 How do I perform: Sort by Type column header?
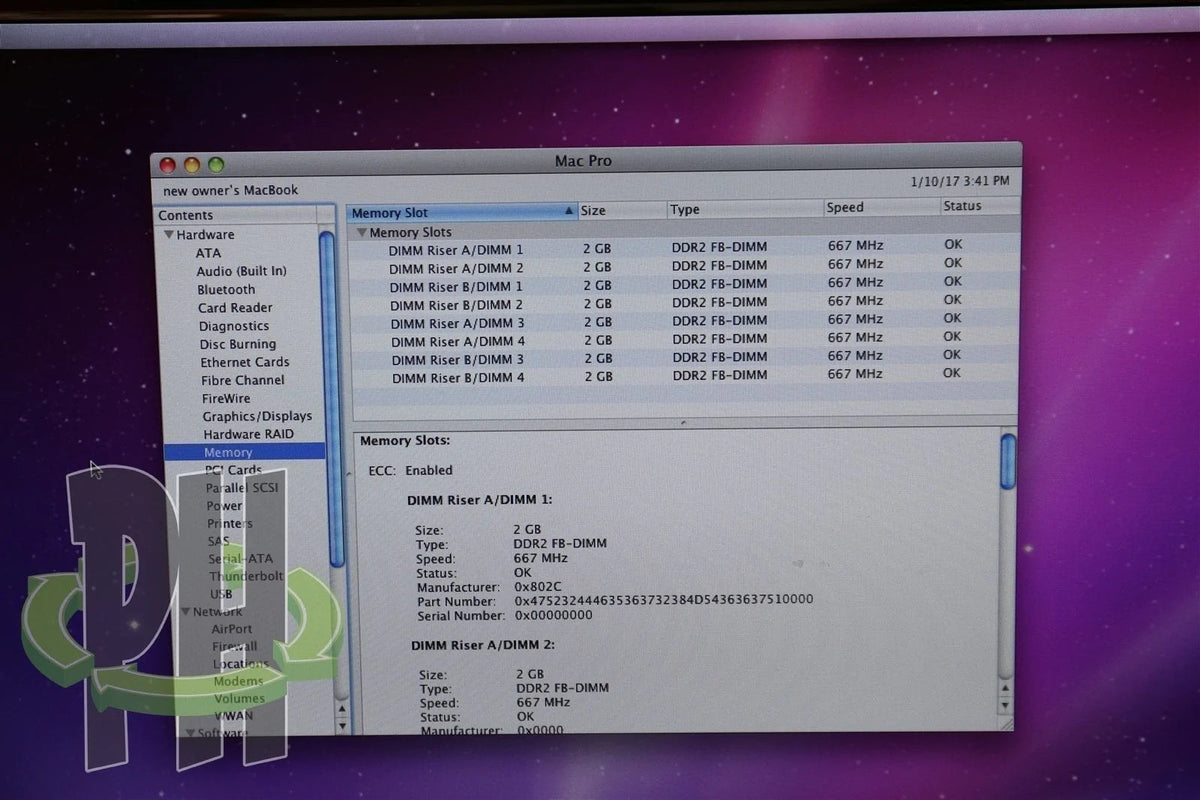pyautogui.click(x=745, y=209)
